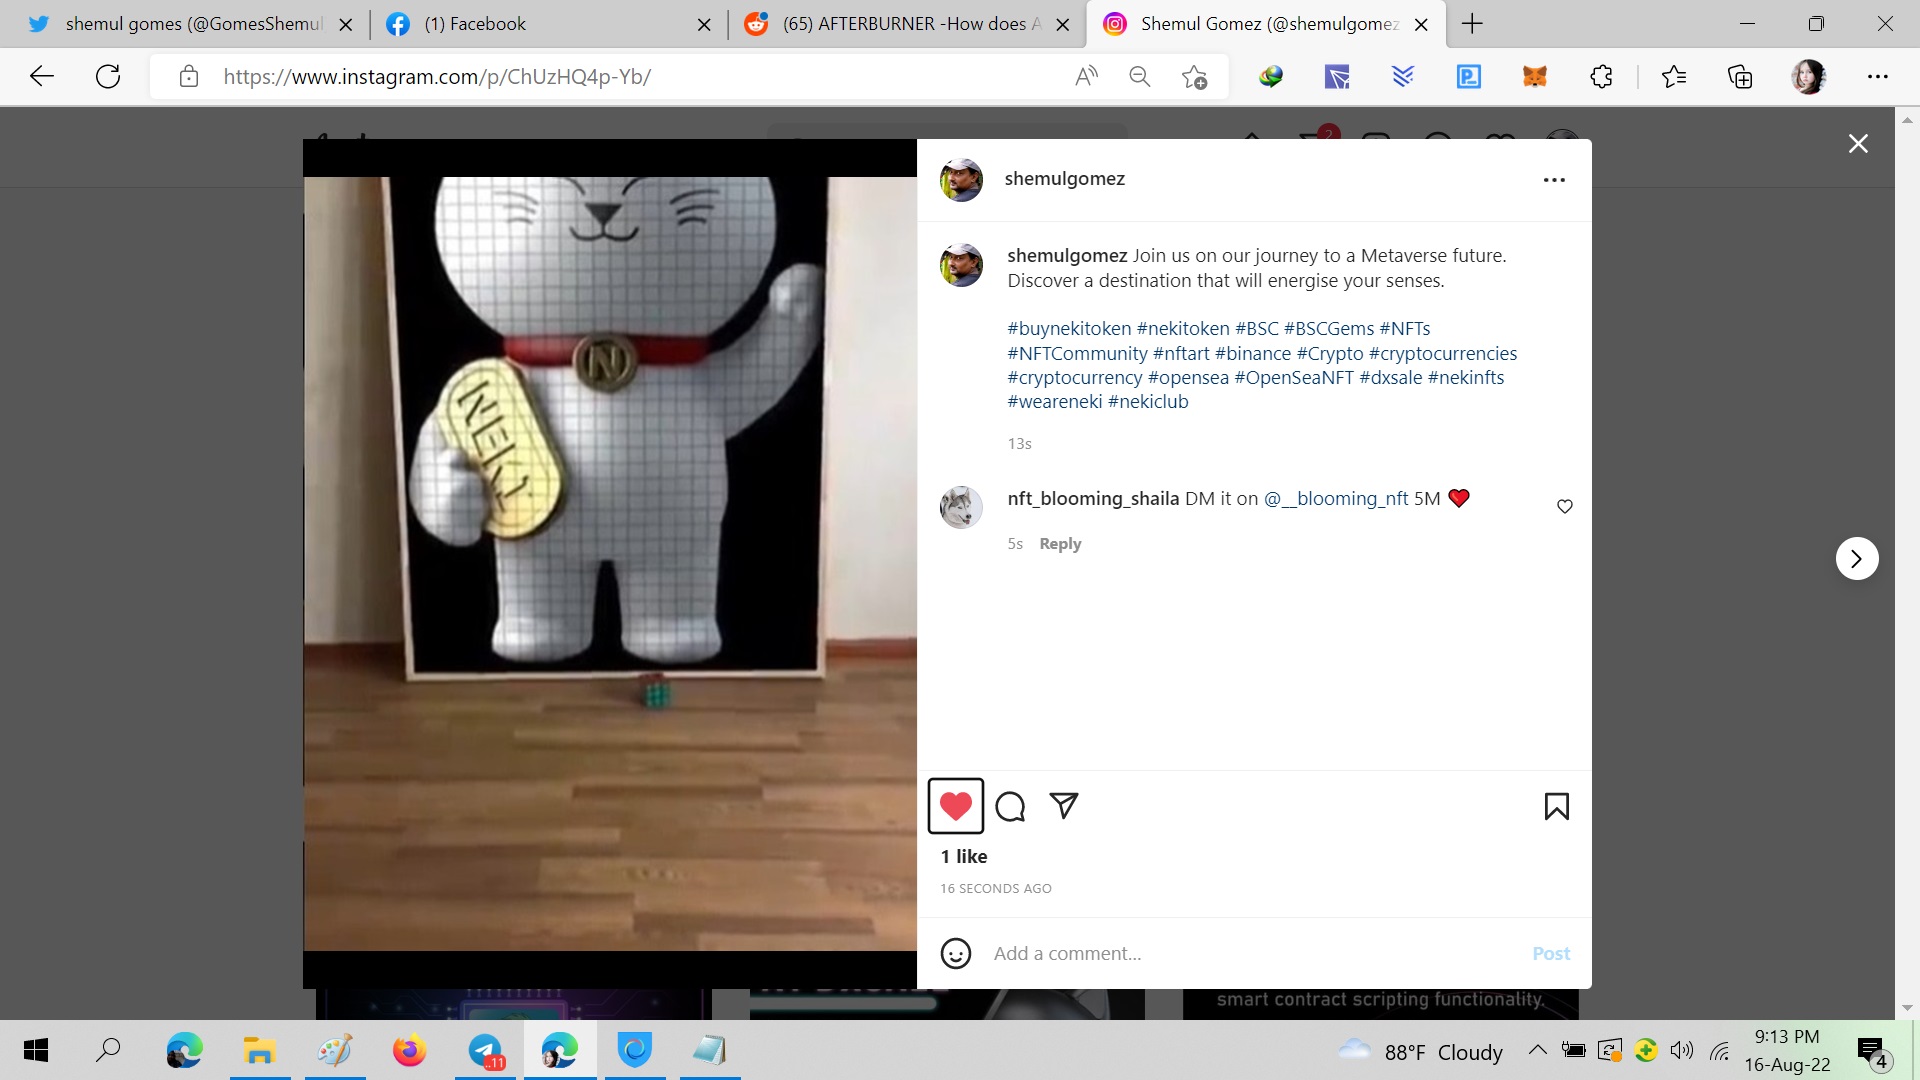Open the Favorites list
This screenshot has width=1920, height=1080.
click(1674, 77)
